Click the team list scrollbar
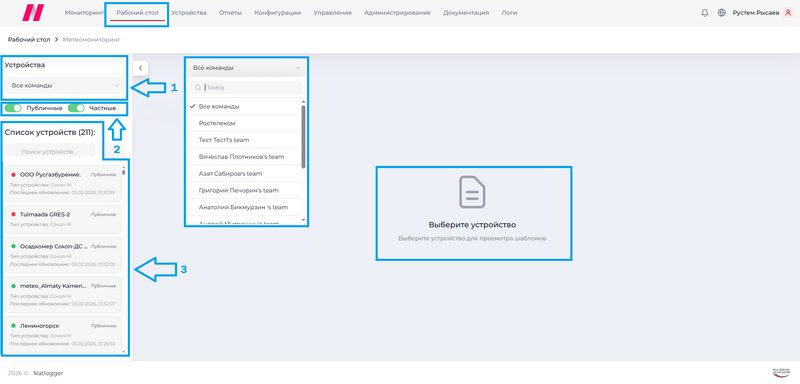Screen dimensions: 800x384 click(304, 137)
